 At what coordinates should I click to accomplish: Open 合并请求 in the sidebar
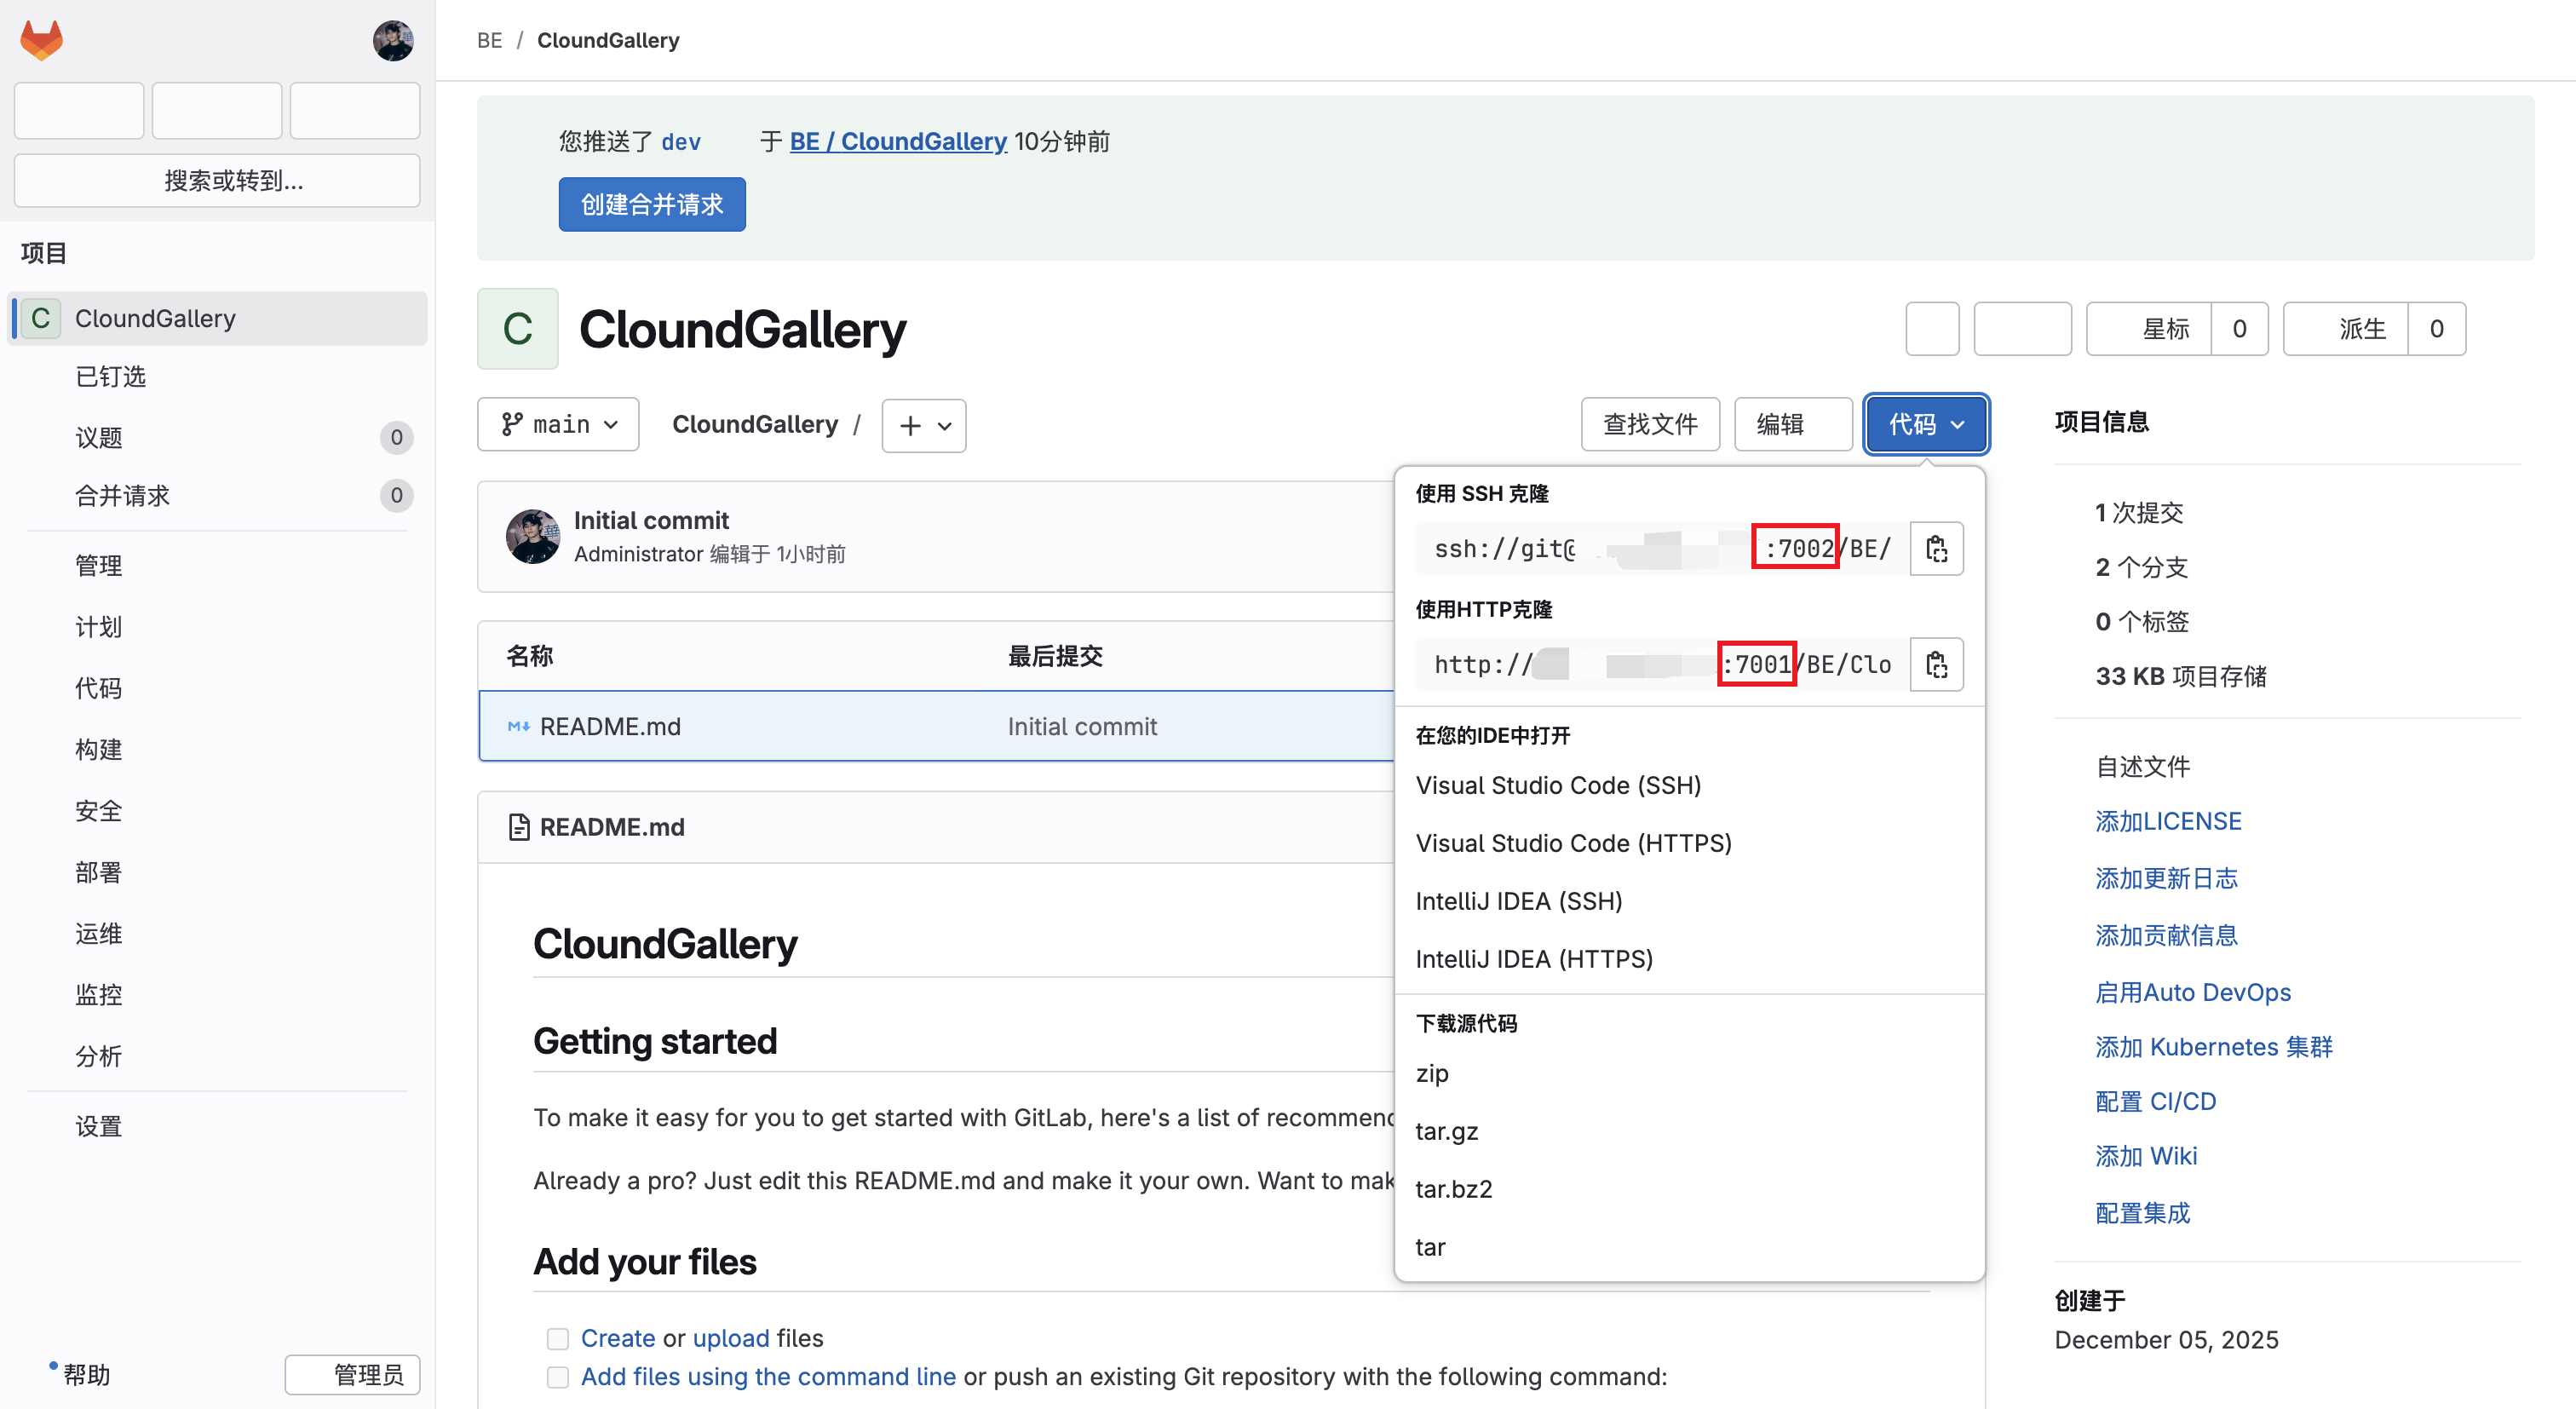point(122,495)
